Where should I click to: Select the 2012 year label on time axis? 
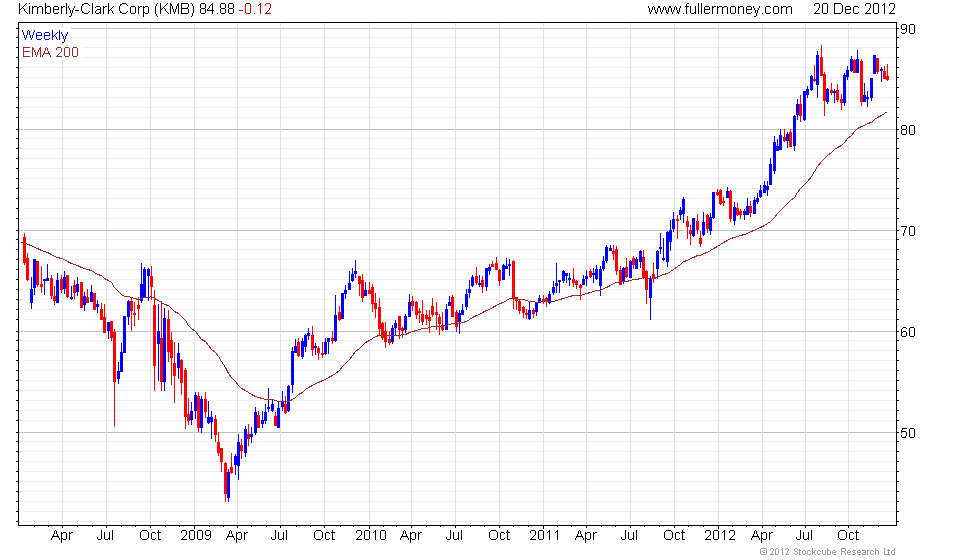720,536
